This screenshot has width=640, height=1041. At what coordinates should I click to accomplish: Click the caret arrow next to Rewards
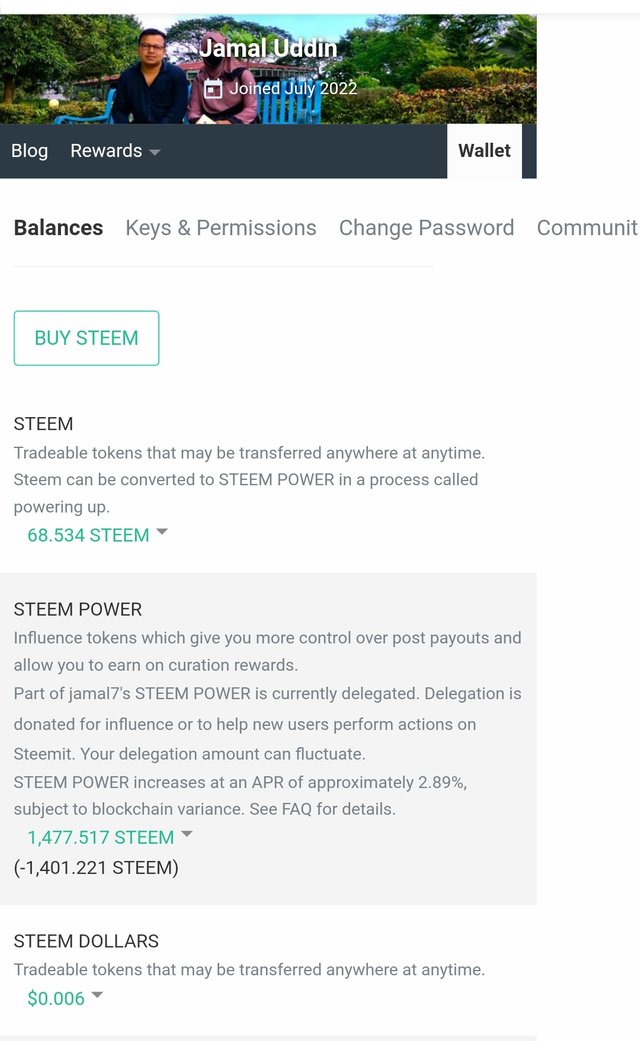(x=154, y=152)
